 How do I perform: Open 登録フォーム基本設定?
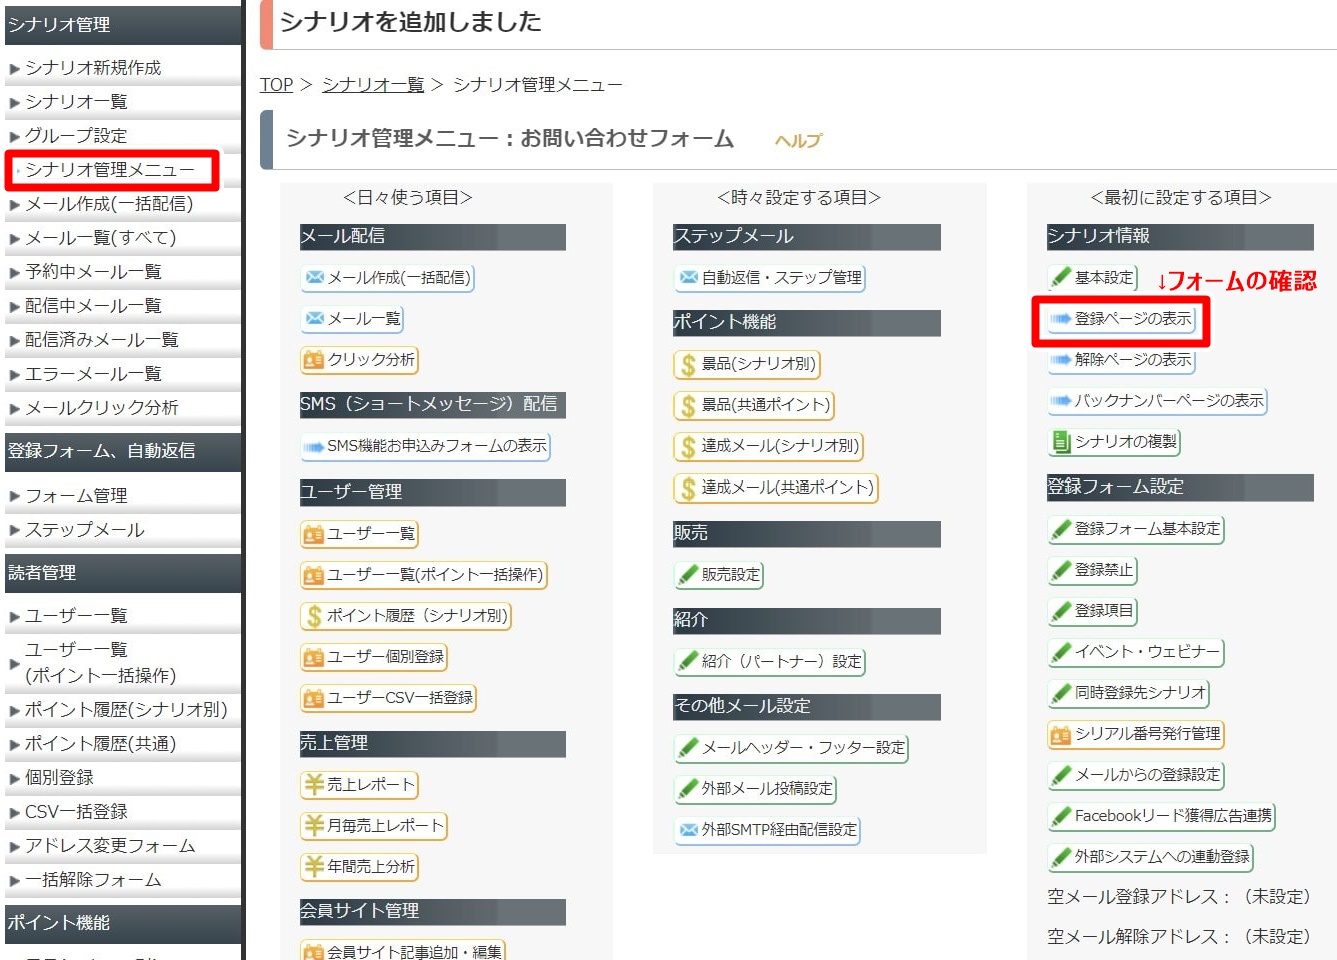[x=1136, y=529]
